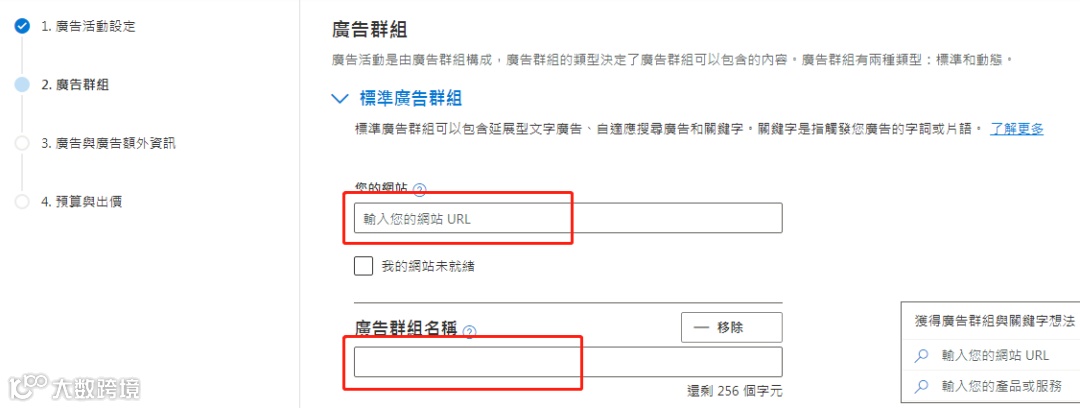
Task: Enable 我的網站未就緒 checkbox
Action: tap(364, 267)
